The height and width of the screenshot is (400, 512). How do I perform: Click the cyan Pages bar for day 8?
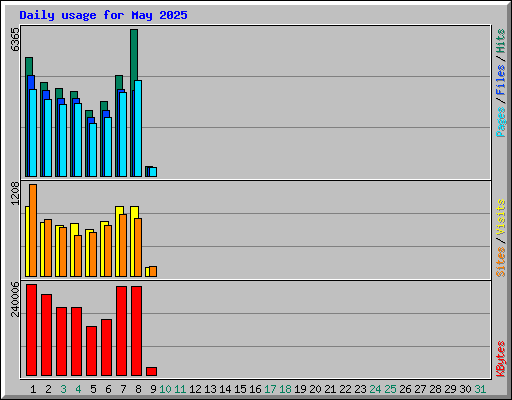(138, 128)
